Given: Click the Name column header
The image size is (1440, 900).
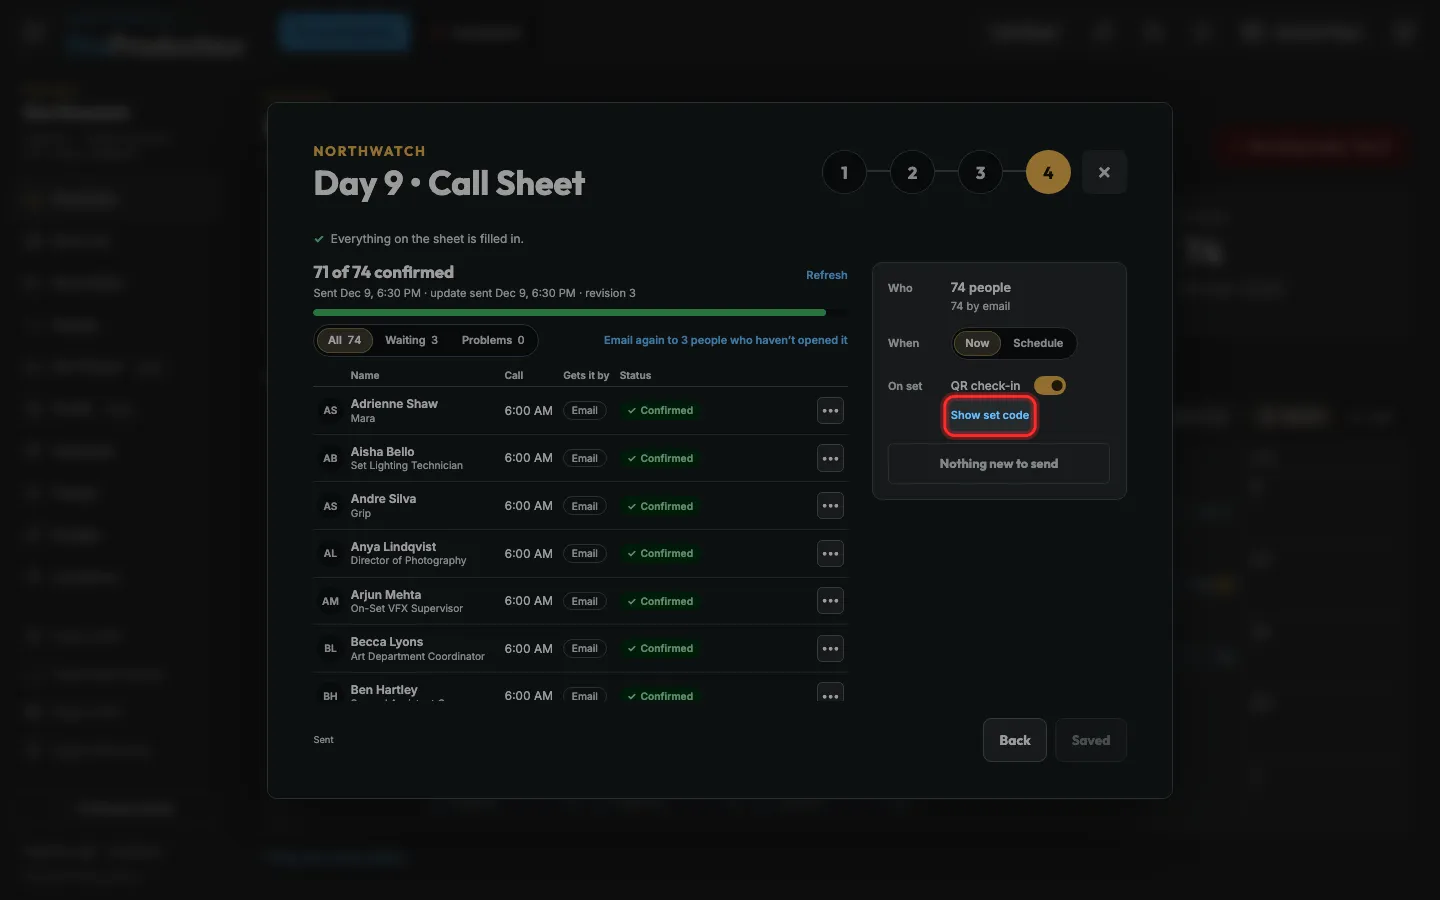Looking at the screenshot, I should pos(365,376).
